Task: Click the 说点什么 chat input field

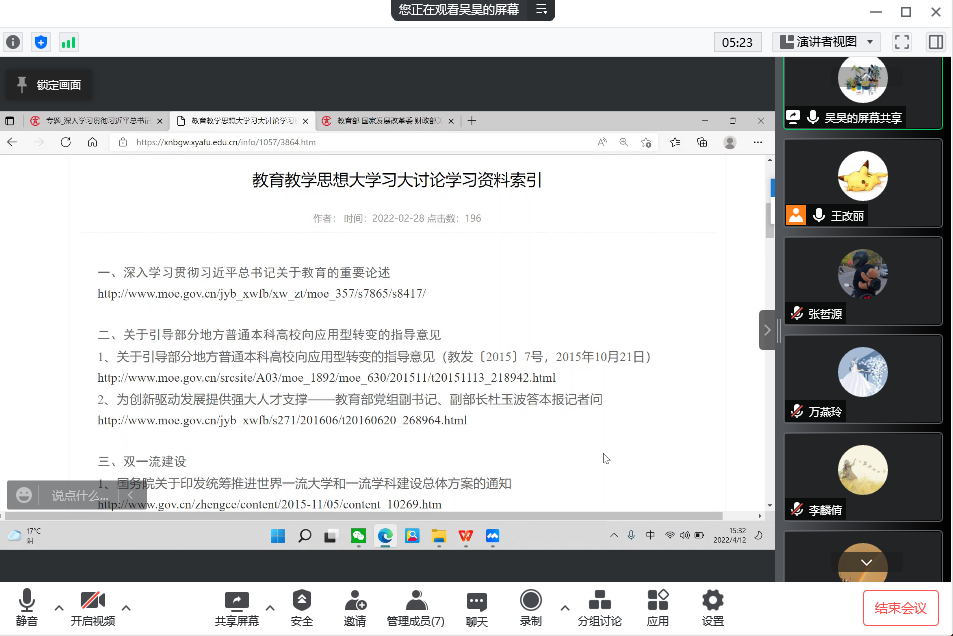Action: pyautogui.click(x=79, y=495)
